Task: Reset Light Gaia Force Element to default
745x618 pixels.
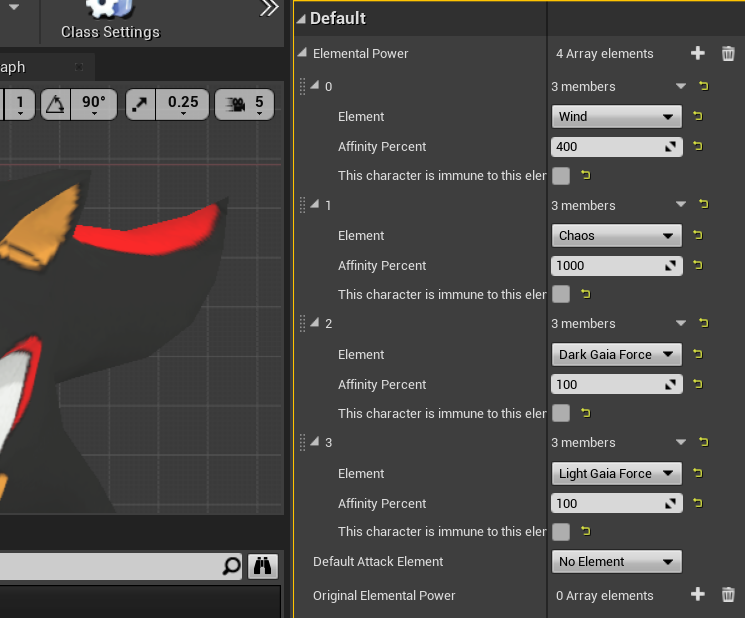Action: coord(697,473)
